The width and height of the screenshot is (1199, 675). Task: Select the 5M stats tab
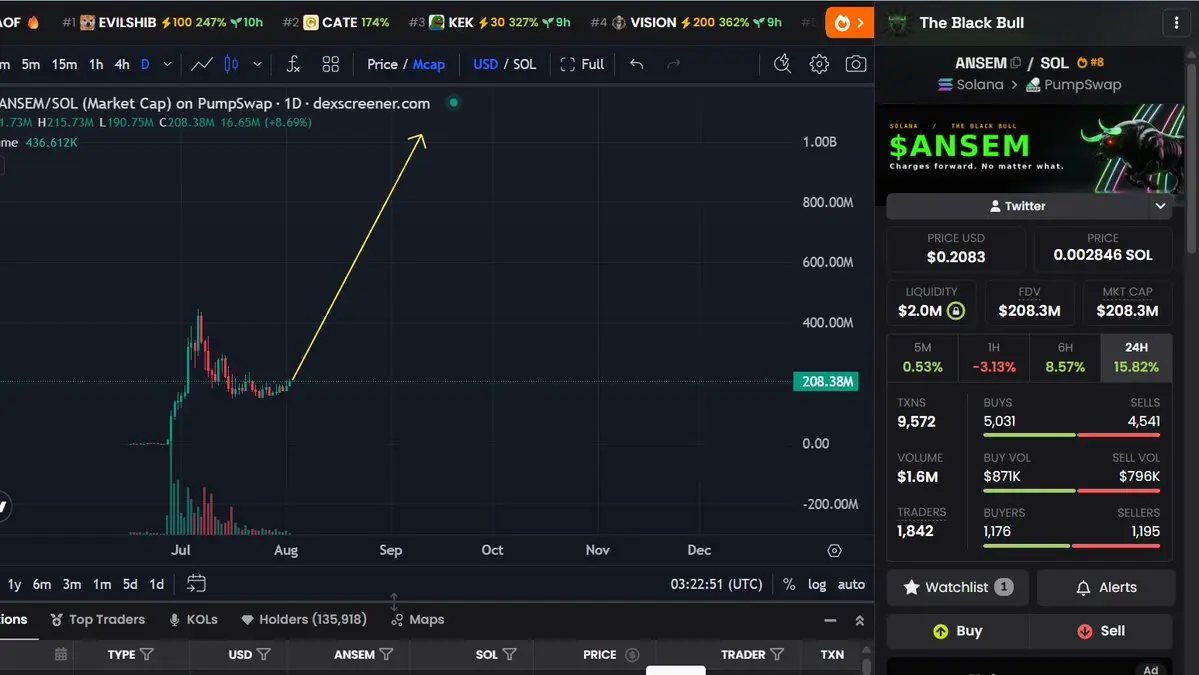922,357
